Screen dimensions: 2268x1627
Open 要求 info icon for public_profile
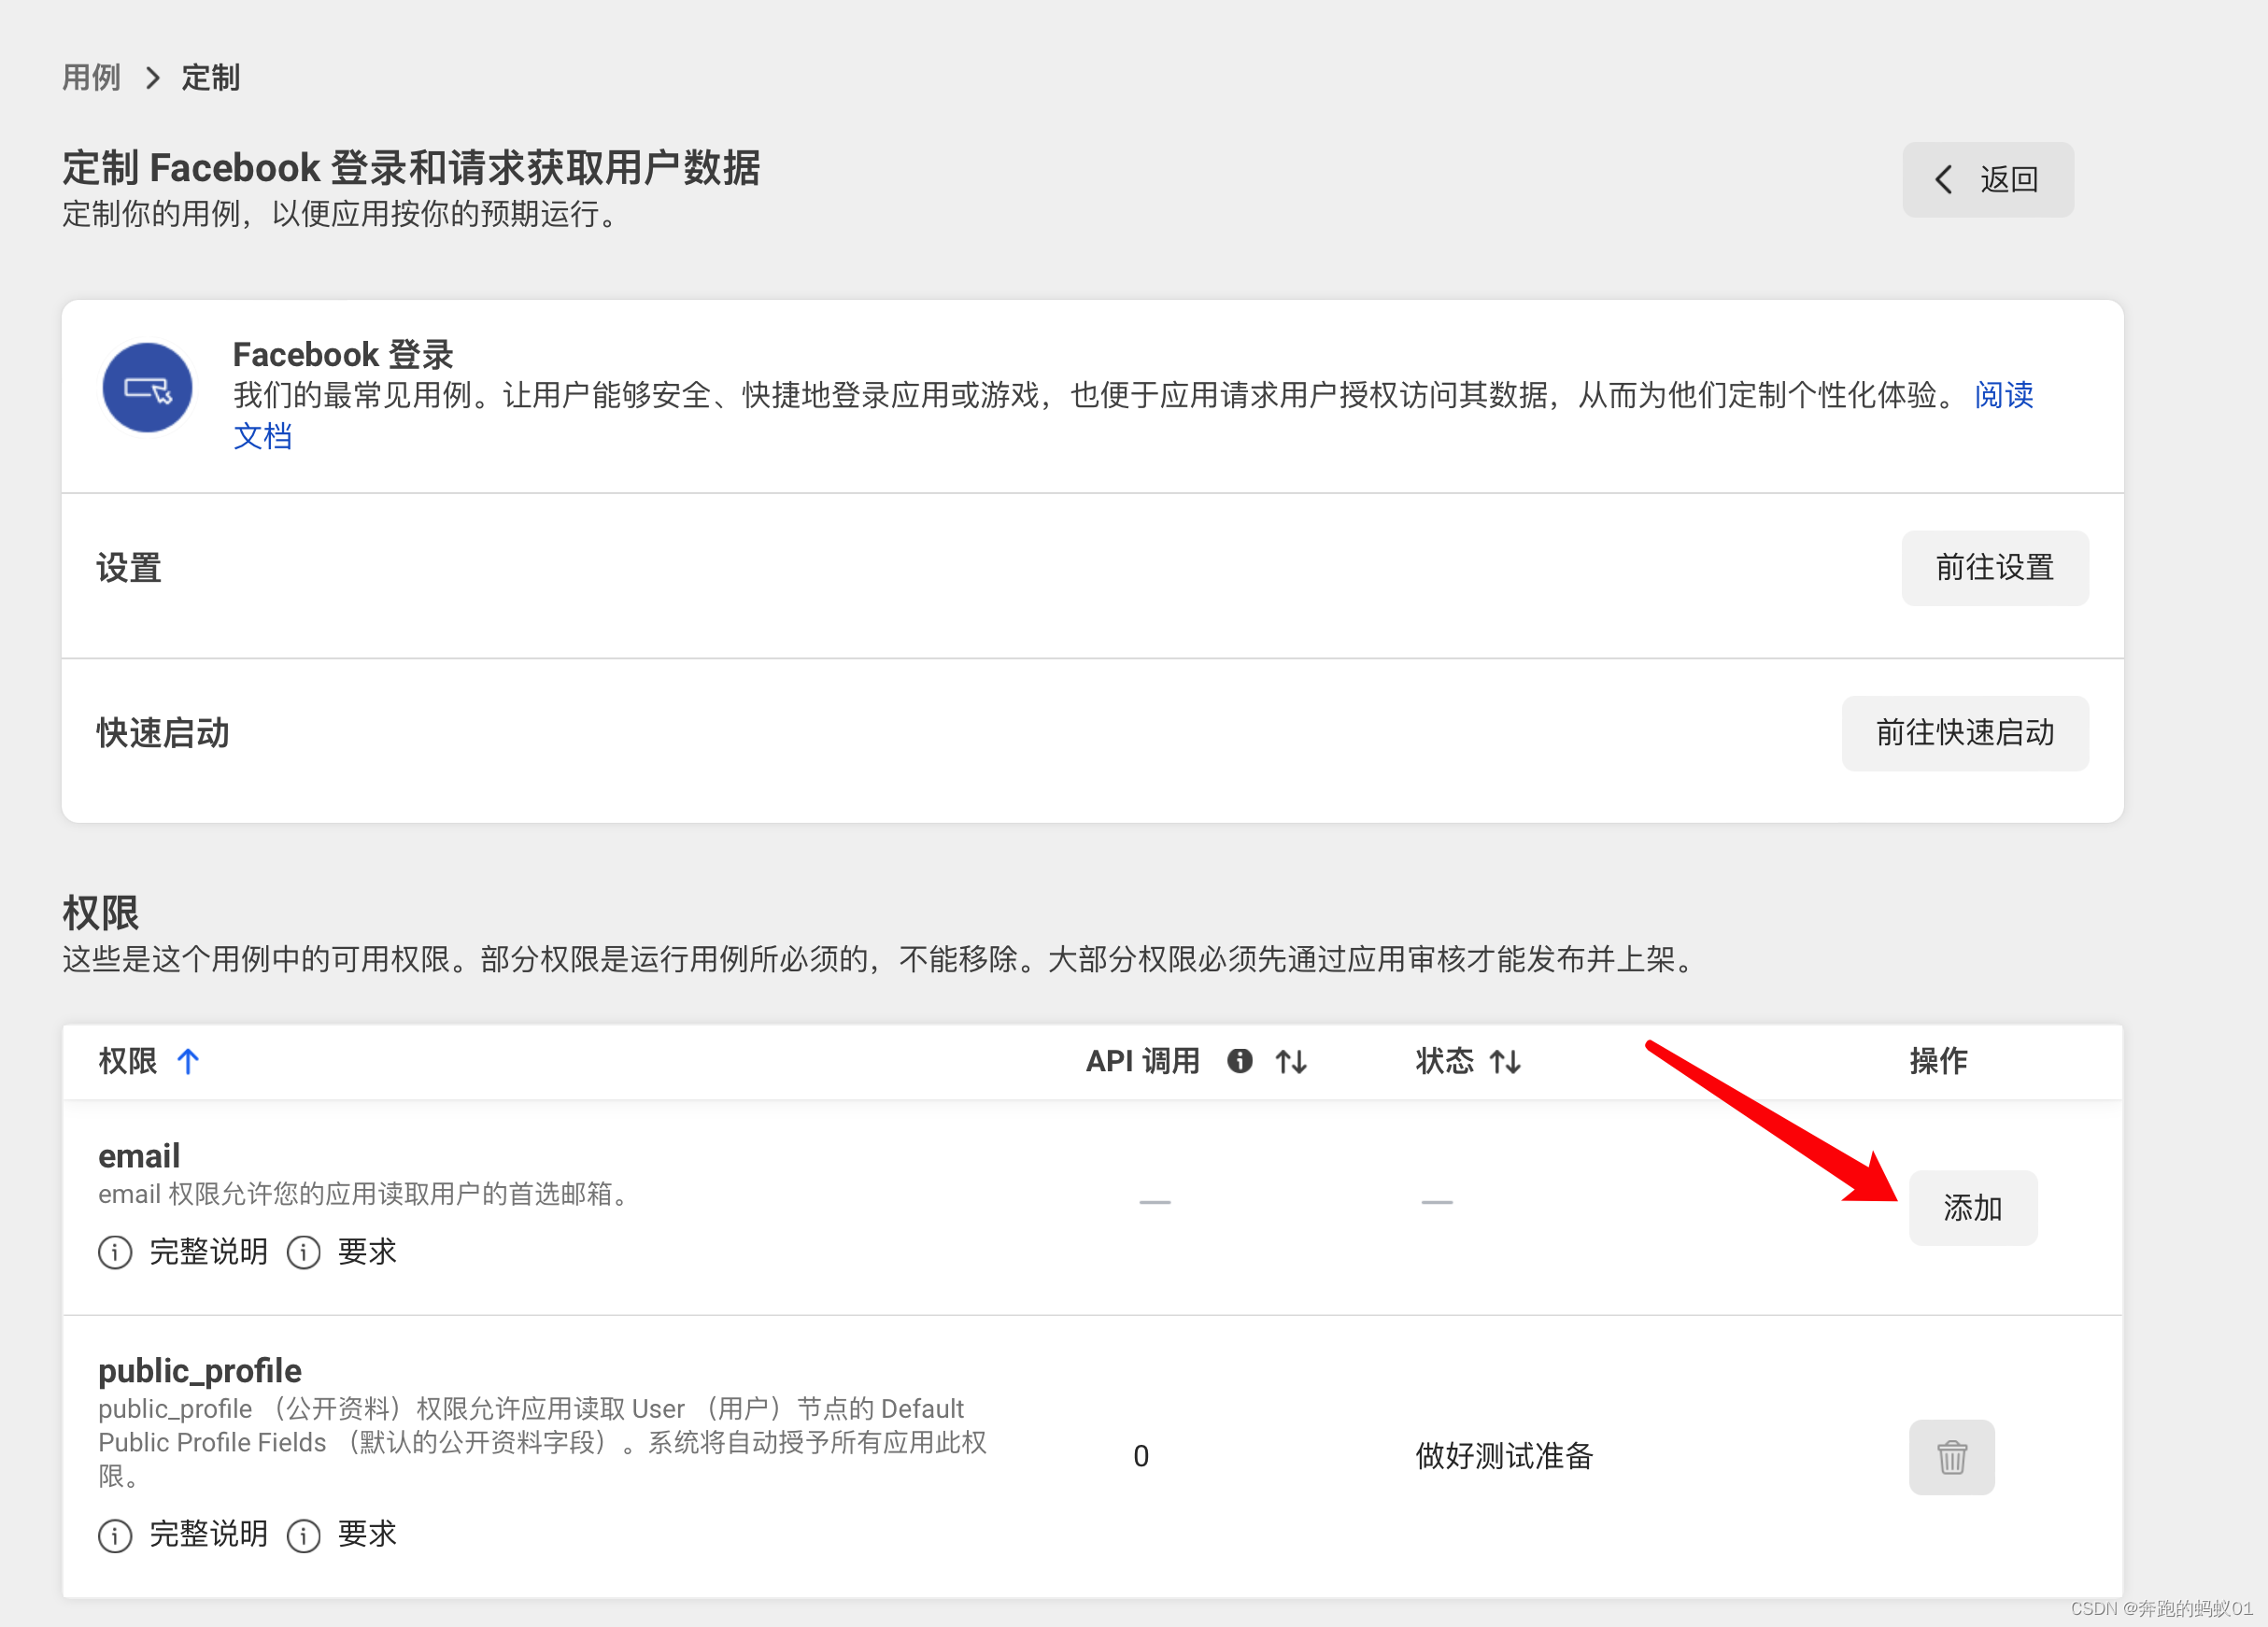coord(303,1535)
